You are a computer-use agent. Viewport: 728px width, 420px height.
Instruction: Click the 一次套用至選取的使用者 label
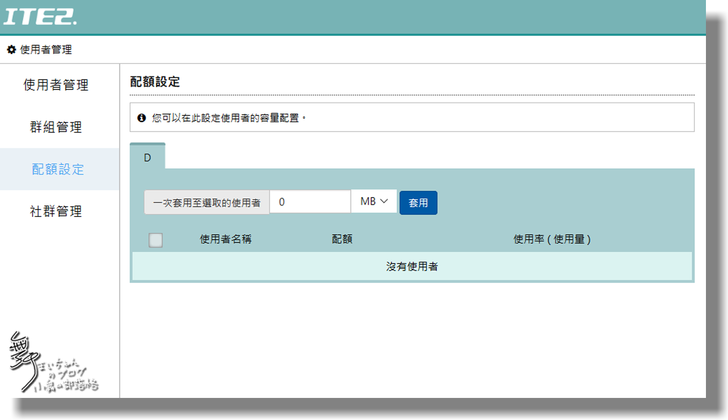pyautogui.click(x=206, y=203)
